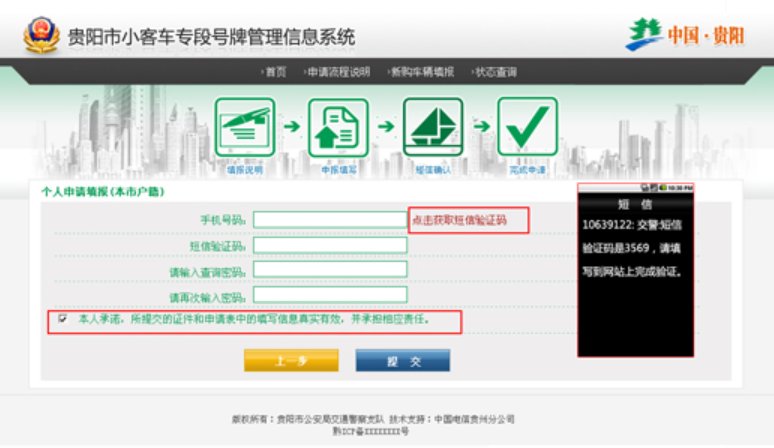Image resolution: width=774 pixels, height=448 pixels.
Task: Click the yellow 上一步 button
Action: click(x=291, y=361)
